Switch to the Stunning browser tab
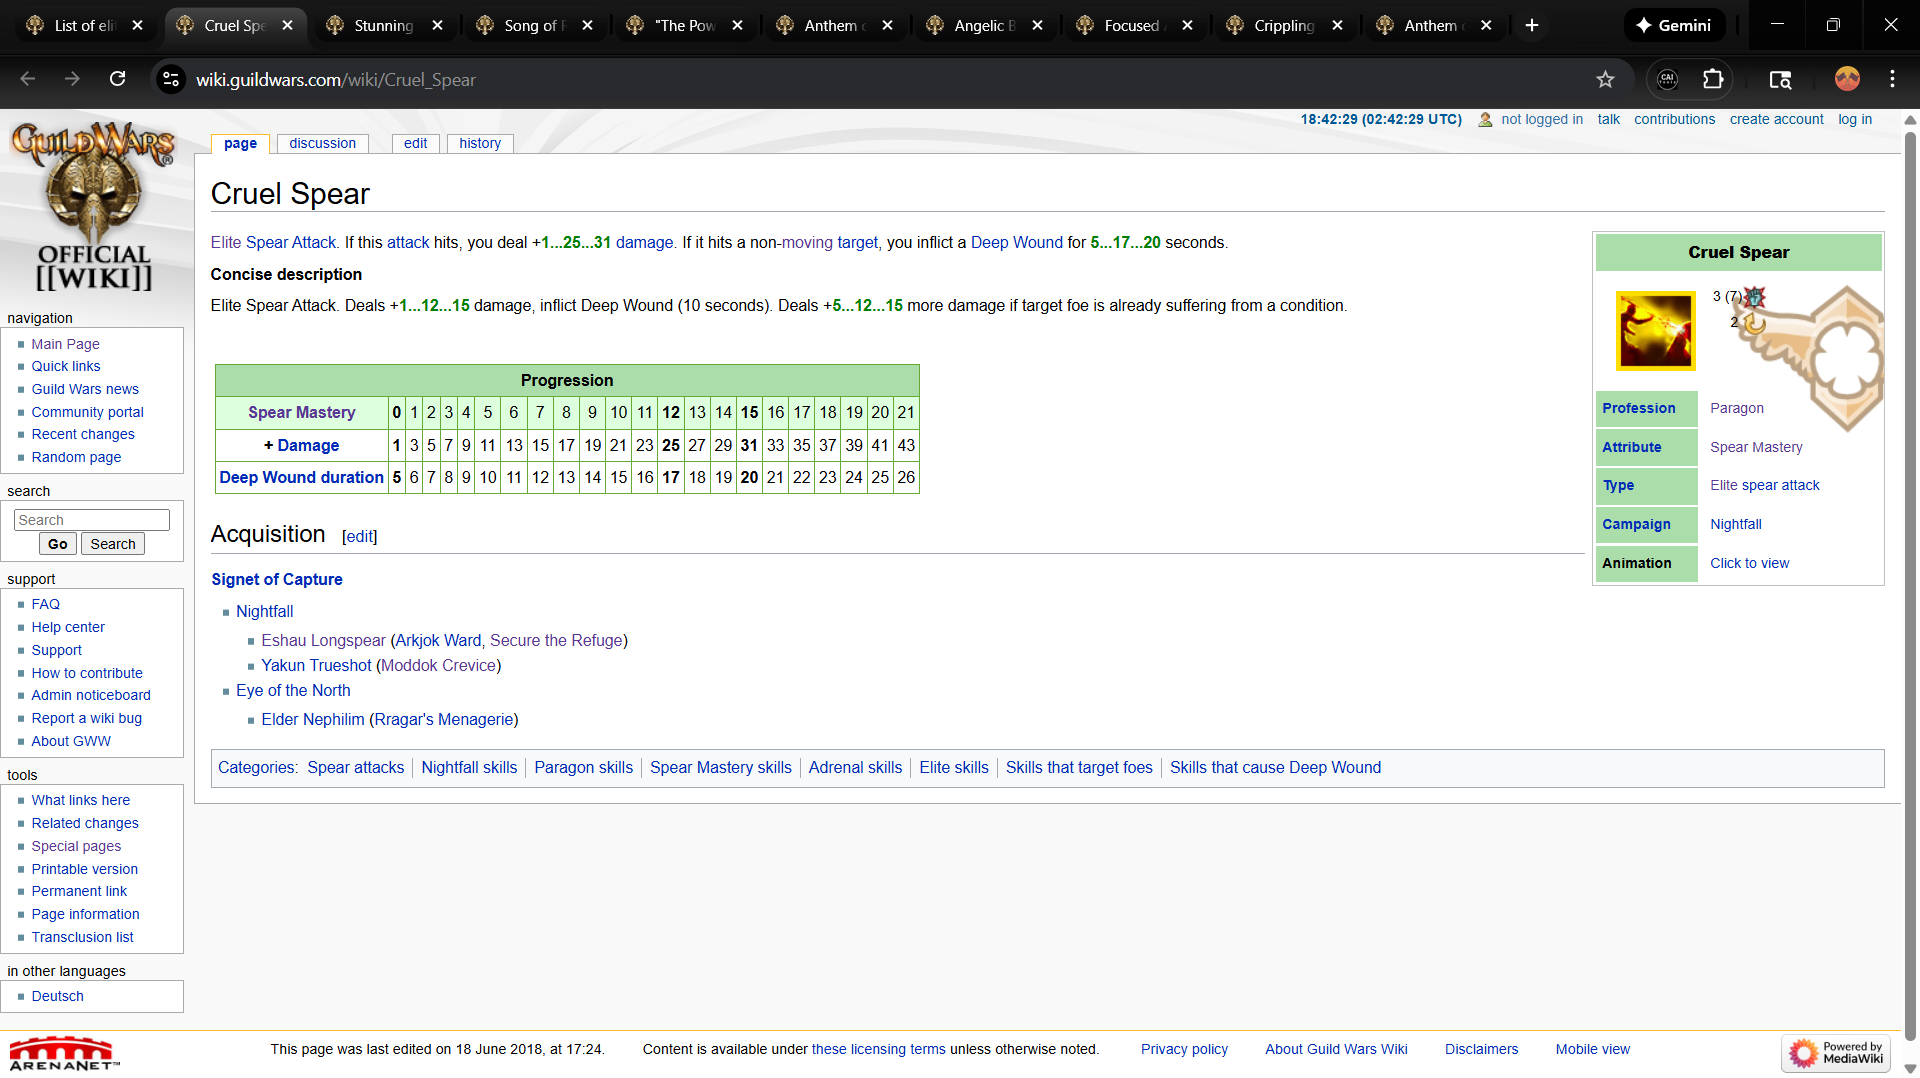Viewport: 1920px width, 1078px height. tap(384, 25)
